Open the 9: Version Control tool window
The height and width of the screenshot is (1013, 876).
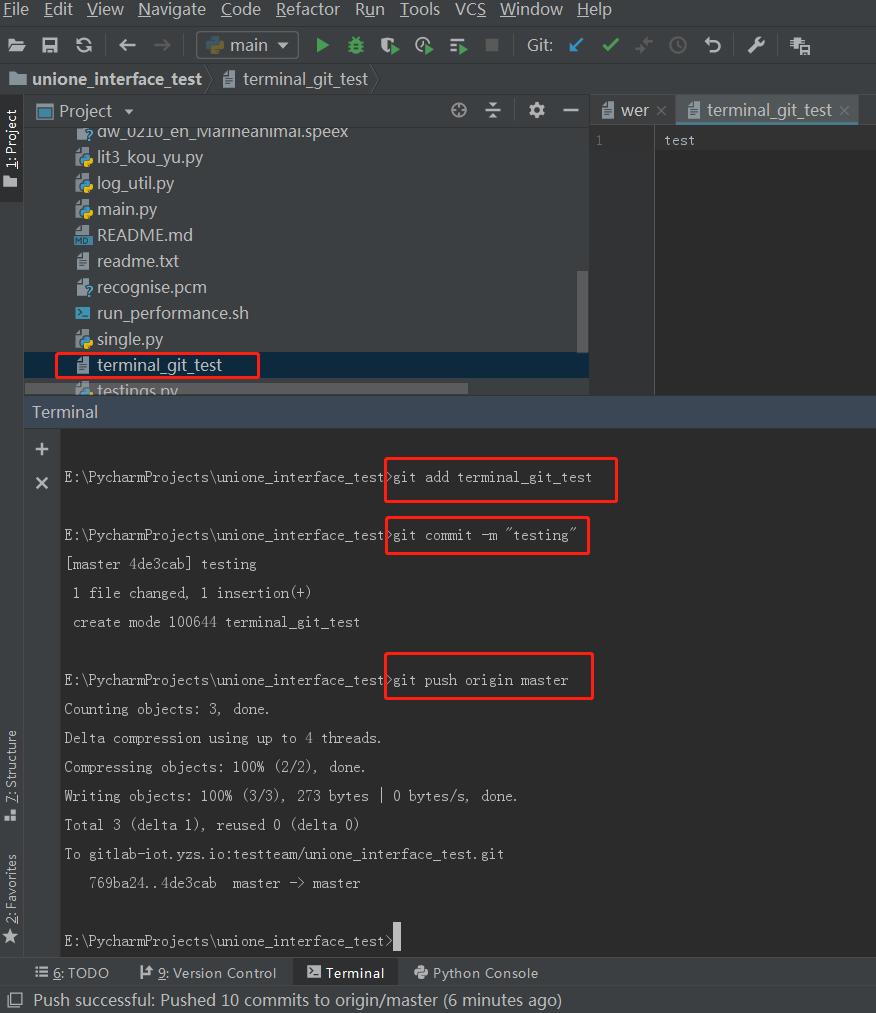pos(207,973)
